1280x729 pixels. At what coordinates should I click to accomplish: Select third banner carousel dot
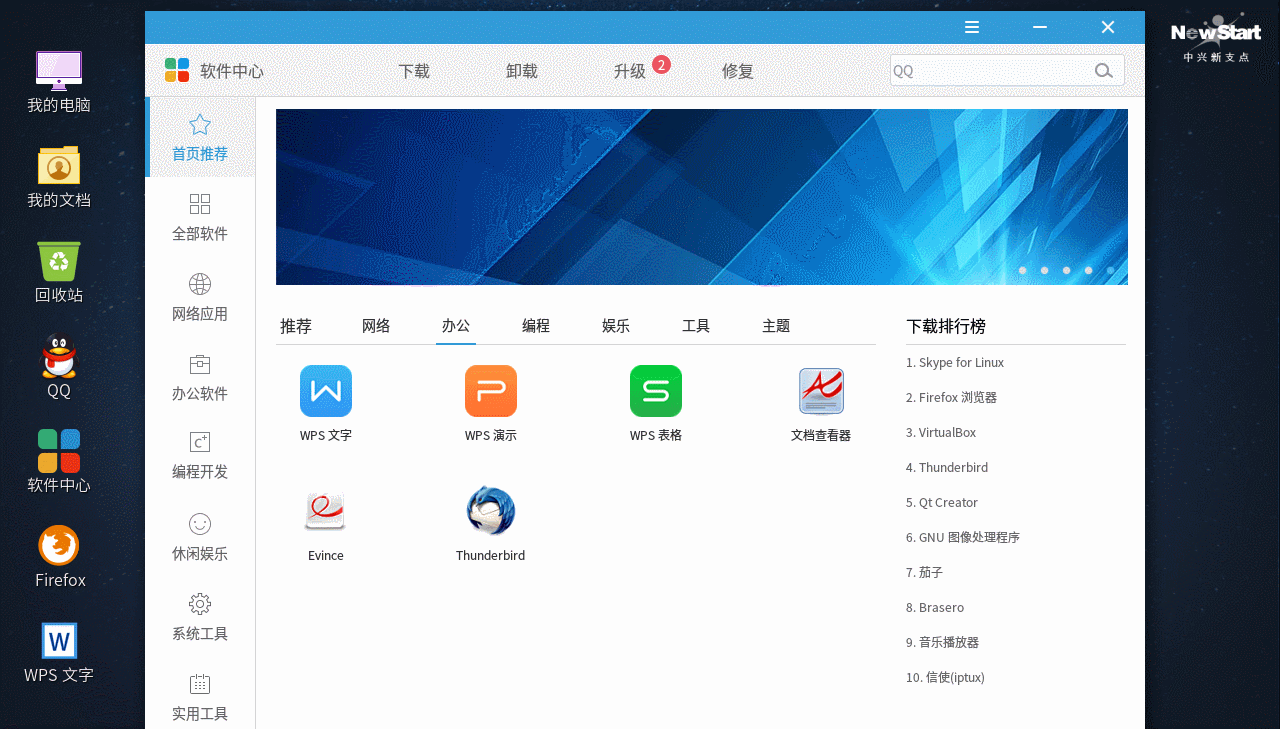(1066, 270)
